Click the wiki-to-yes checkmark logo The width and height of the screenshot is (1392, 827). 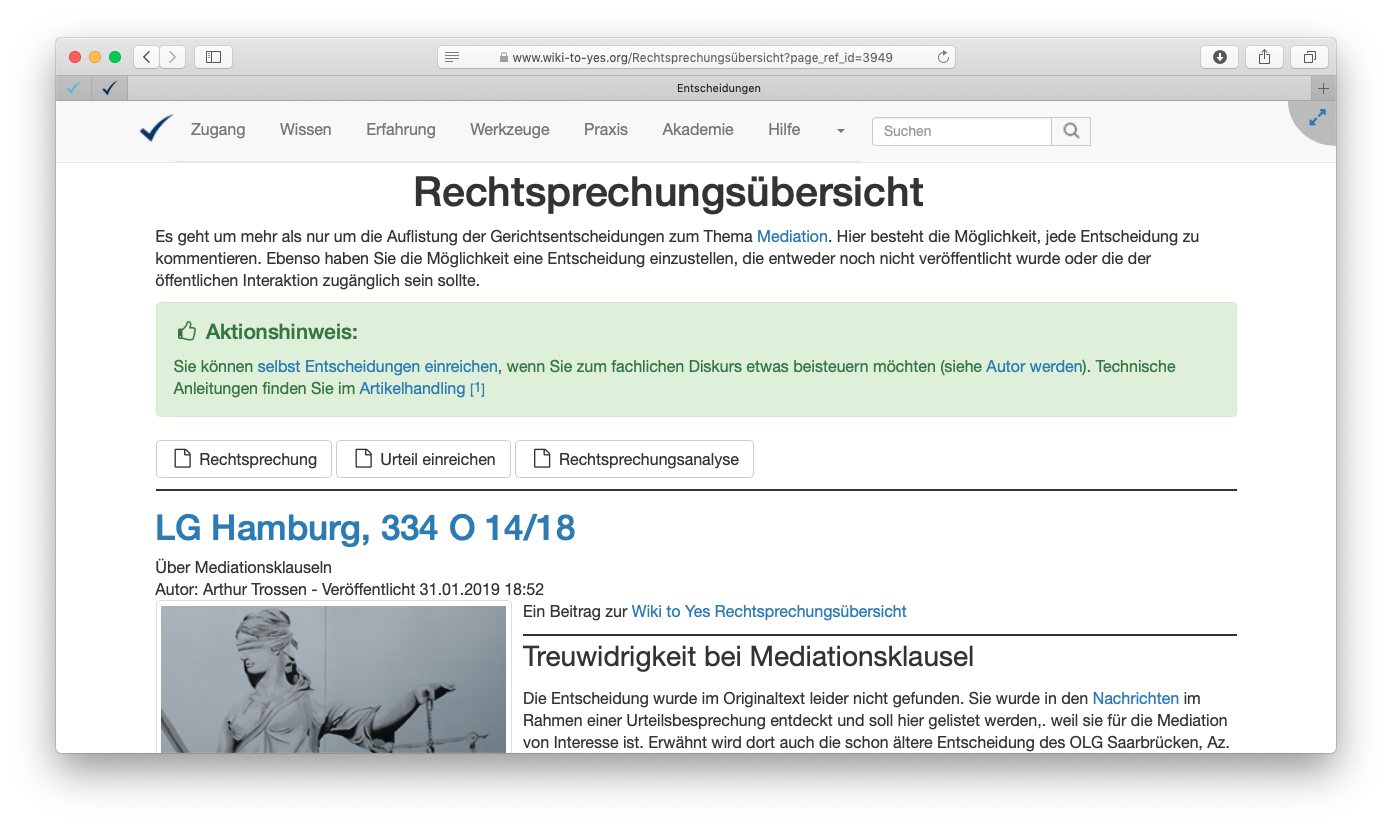pyautogui.click(x=156, y=129)
